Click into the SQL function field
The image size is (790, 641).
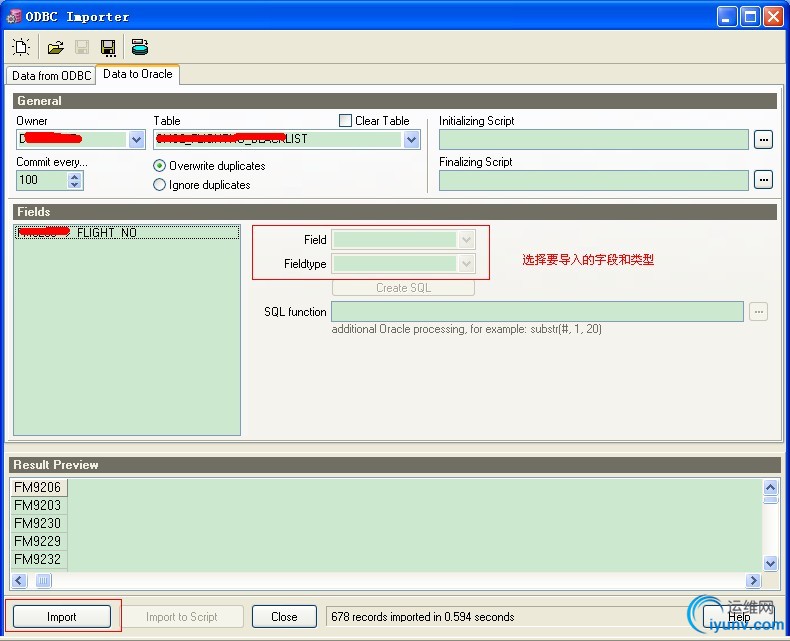(x=537, y=311)
